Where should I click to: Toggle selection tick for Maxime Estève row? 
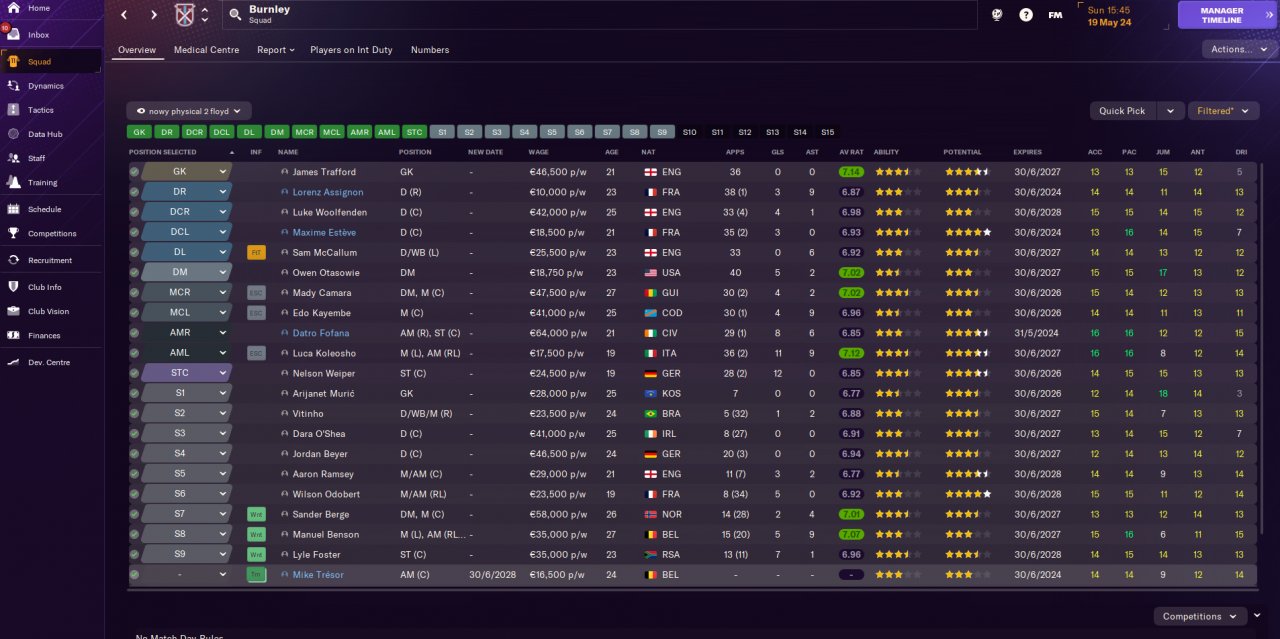tap(134, 232)
